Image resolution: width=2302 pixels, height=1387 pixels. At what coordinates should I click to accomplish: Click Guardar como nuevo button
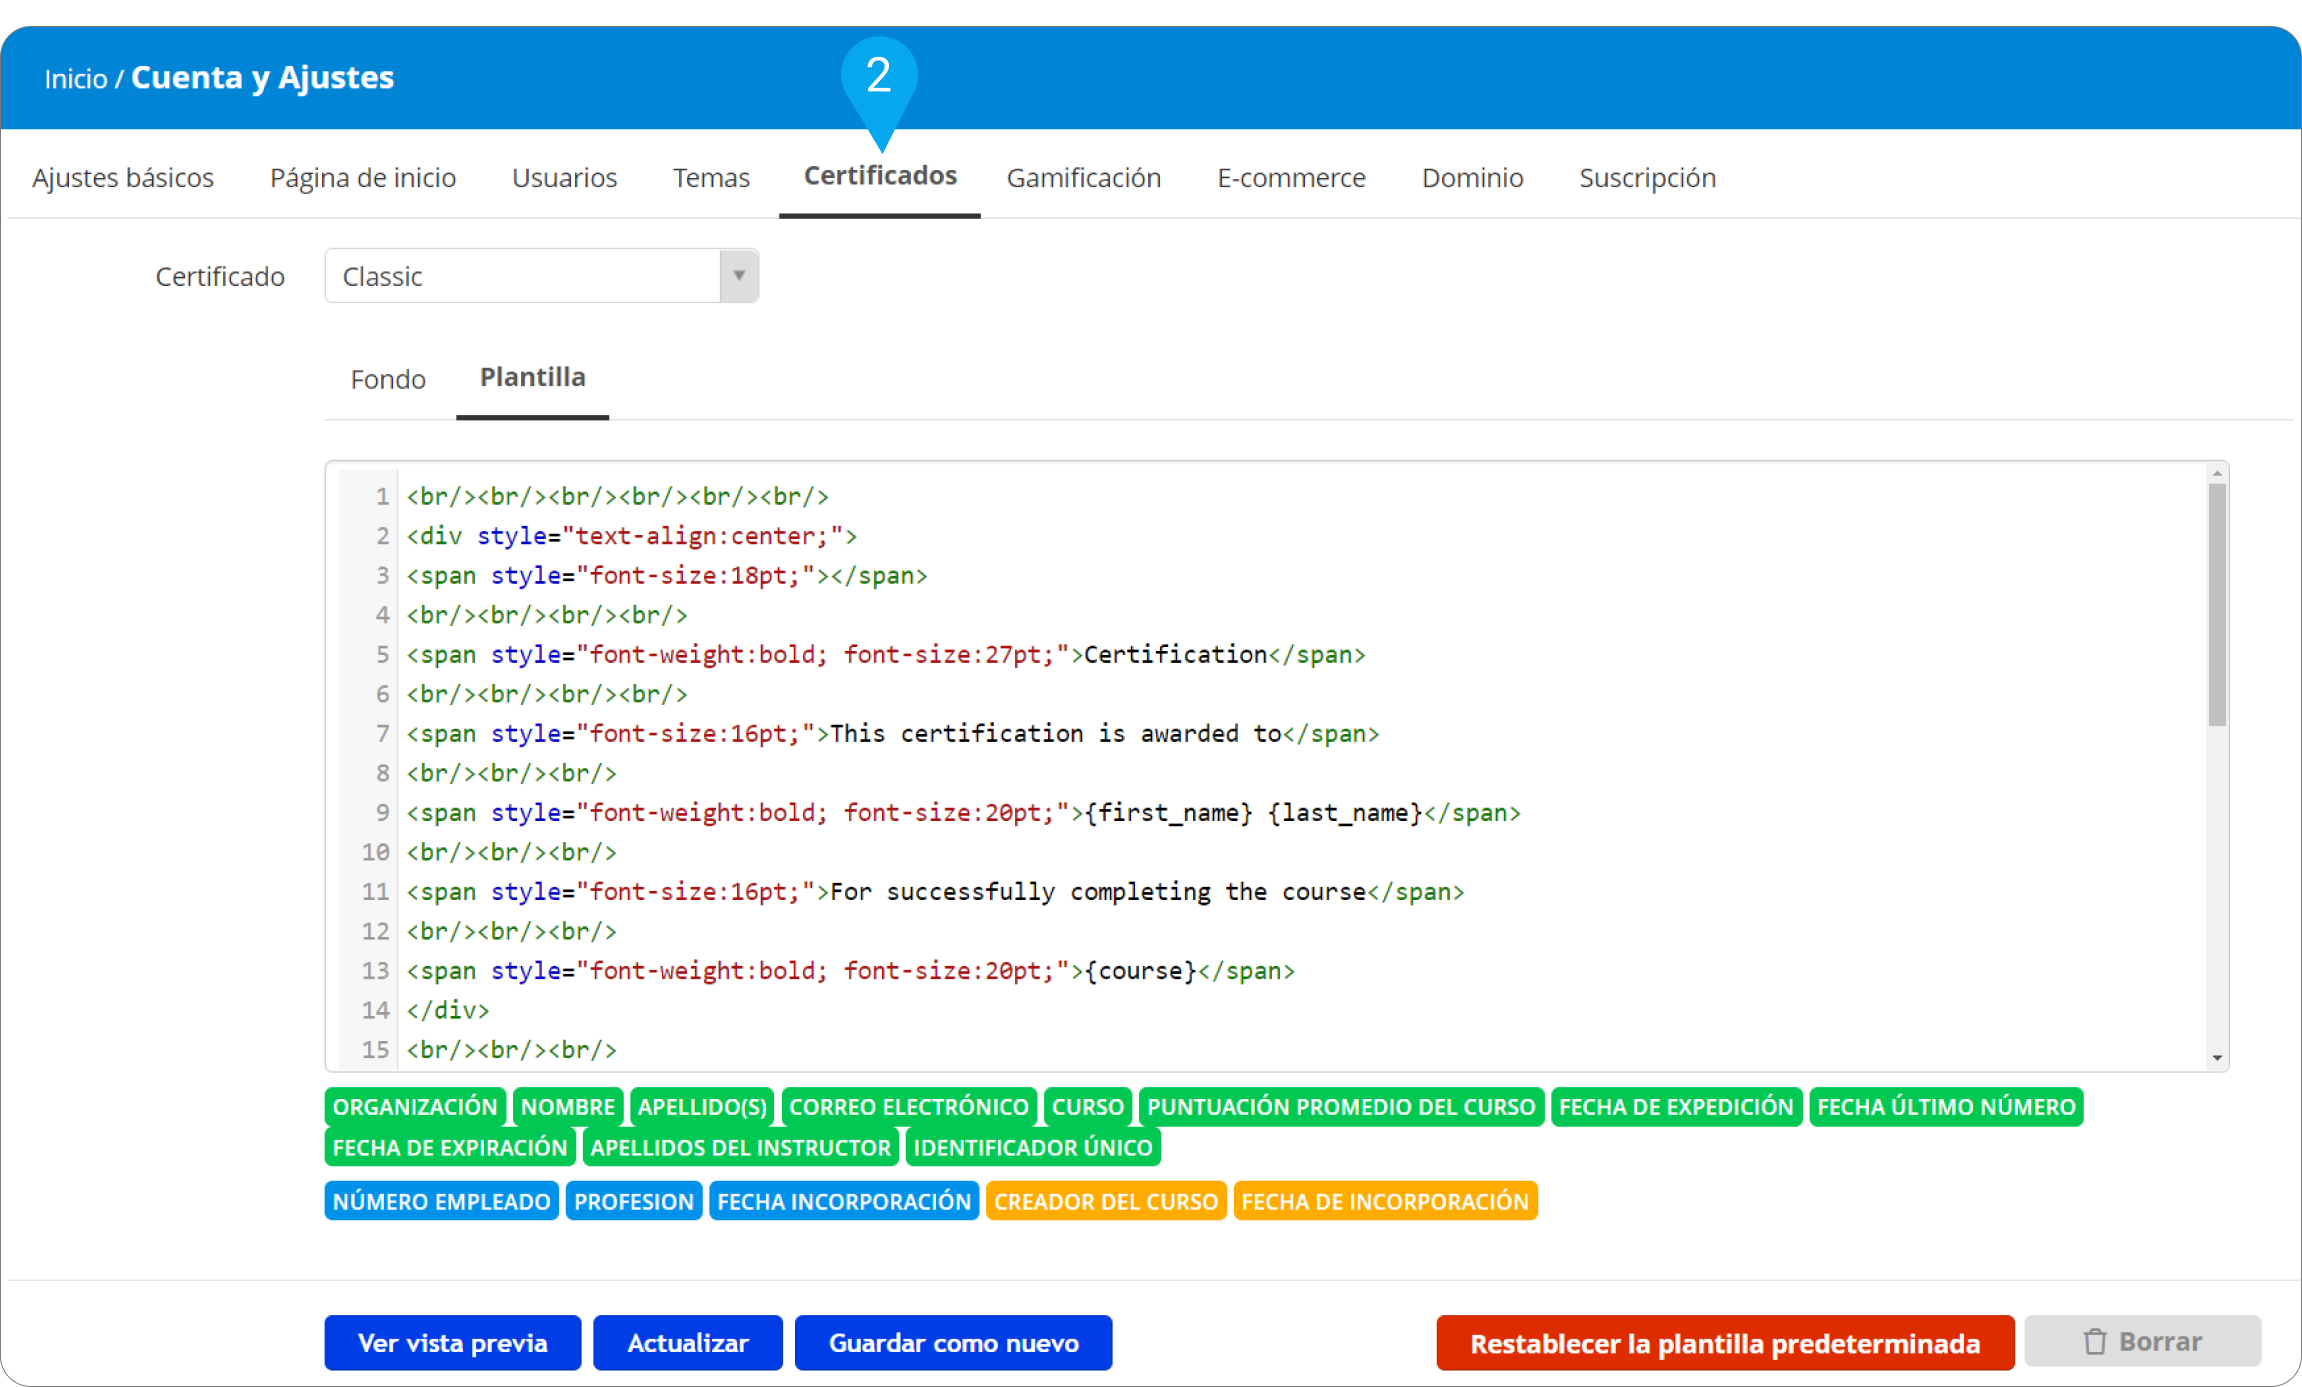pyautogui.click(x=953, y=1342)
